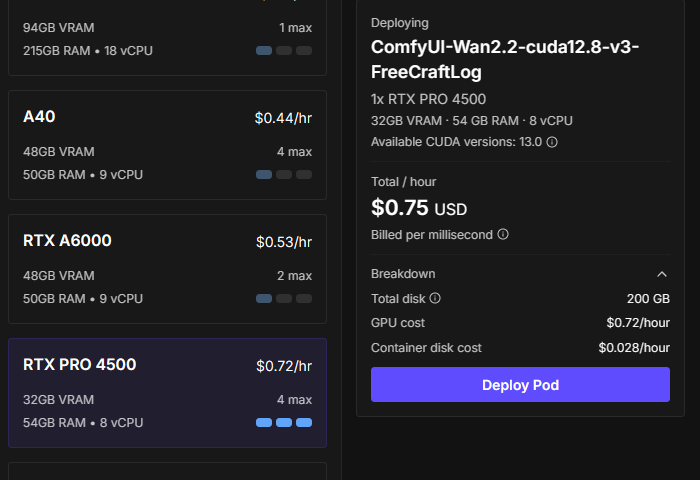Click info icon next to CUDA versions

click(552, 142)
